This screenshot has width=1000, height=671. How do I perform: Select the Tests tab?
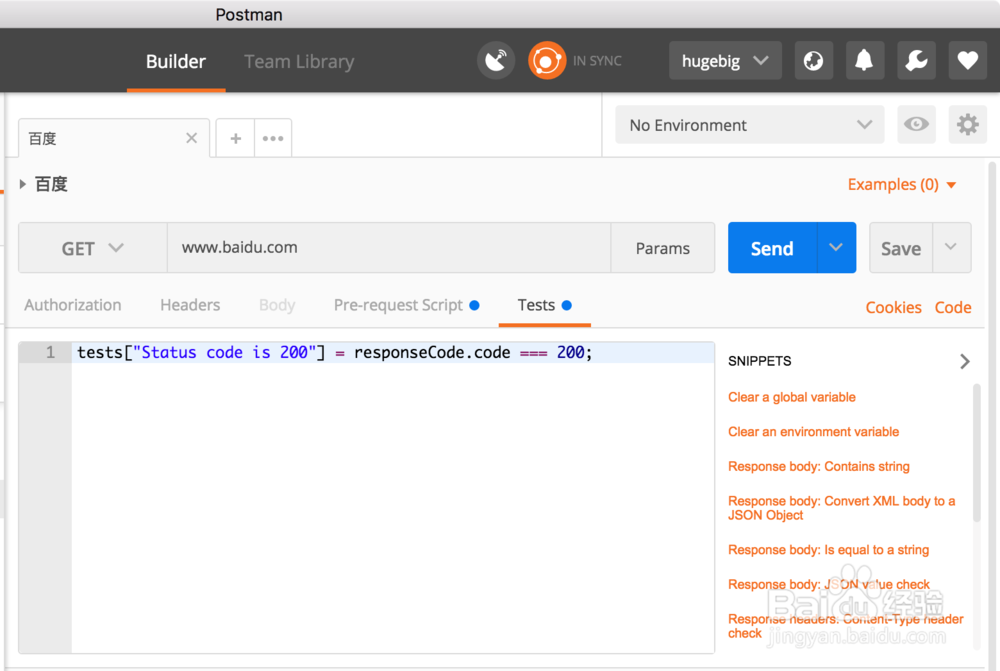(544, 306)
